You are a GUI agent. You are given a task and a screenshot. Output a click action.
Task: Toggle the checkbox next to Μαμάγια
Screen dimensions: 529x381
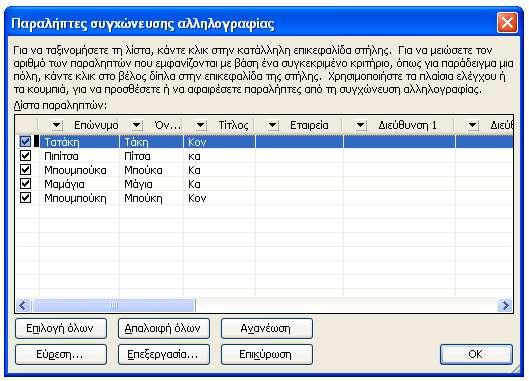25,184
